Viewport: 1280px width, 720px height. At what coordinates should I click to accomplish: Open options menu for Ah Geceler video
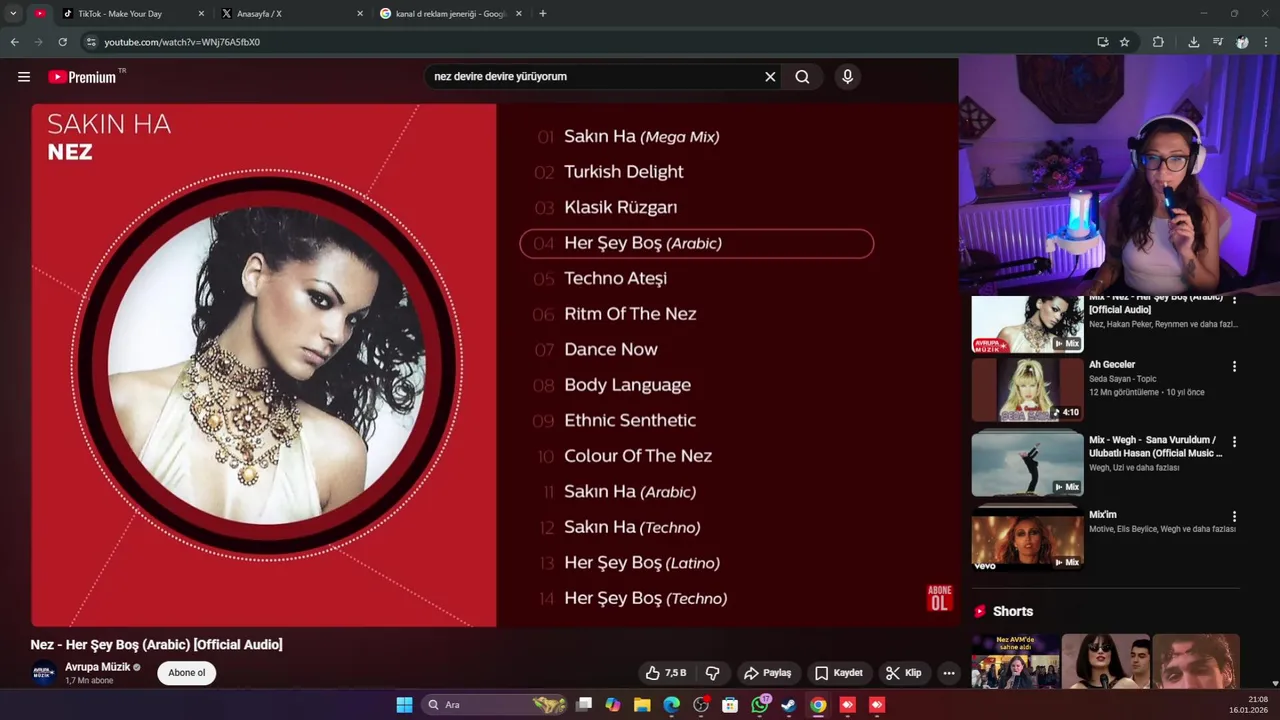[1234, 367]
